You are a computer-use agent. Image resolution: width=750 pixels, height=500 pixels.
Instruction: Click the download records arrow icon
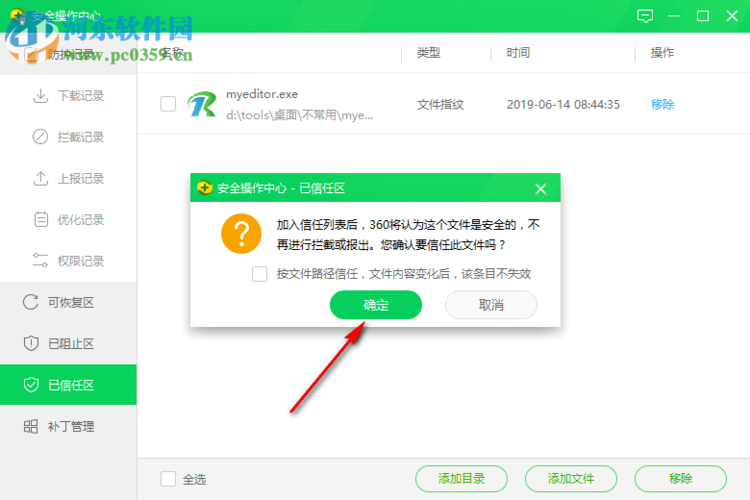tap(41, 96)
